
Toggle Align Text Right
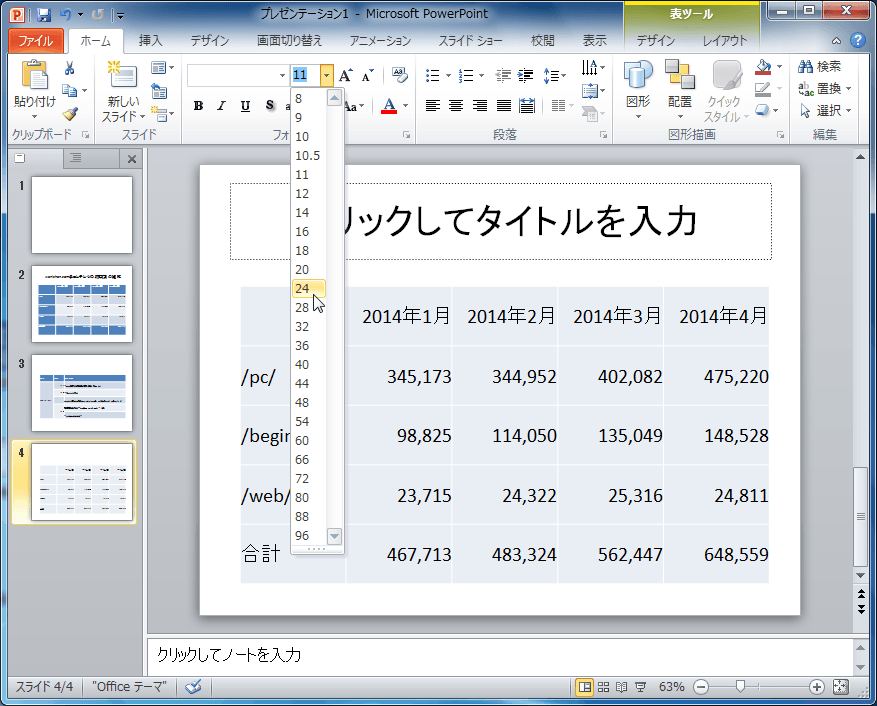(479, 106)
